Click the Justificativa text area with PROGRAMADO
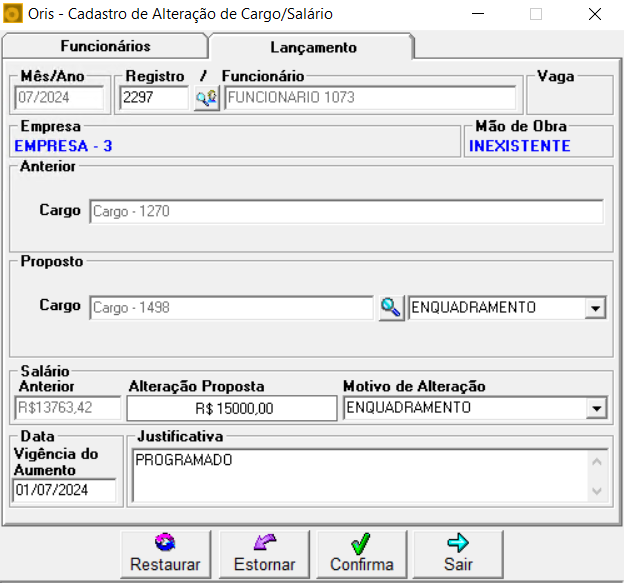This screenshot has width=624, height=583. pos(360,476)
